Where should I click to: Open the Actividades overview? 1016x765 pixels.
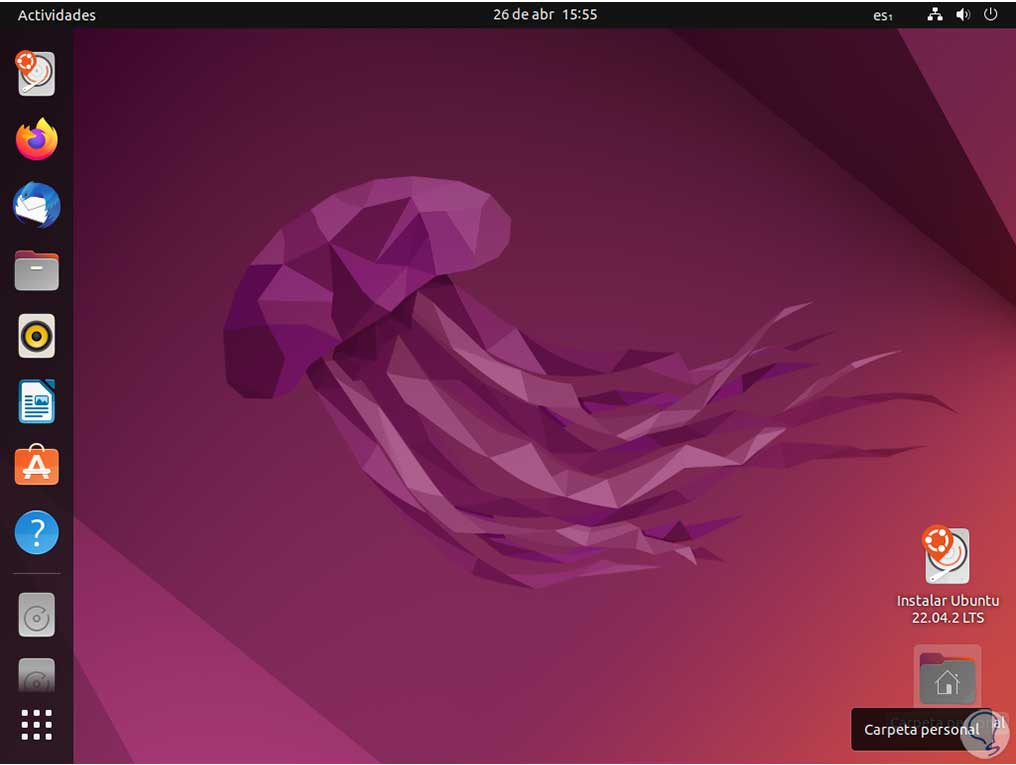(56, 15)
